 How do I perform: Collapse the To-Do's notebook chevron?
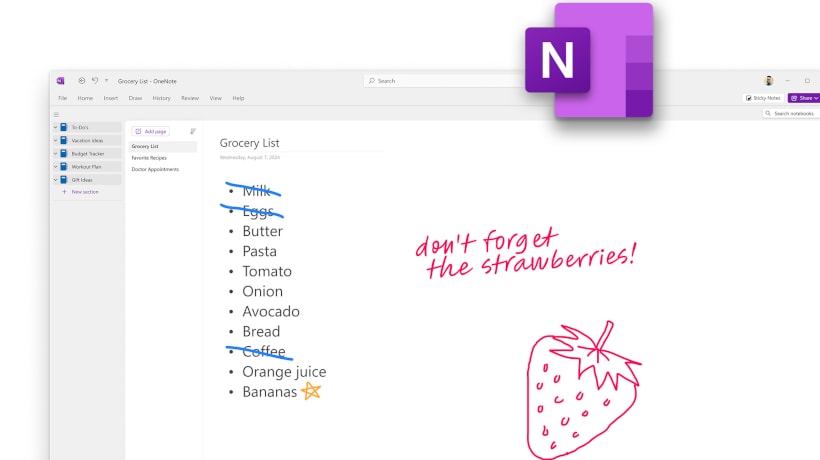tap(55, 127)
